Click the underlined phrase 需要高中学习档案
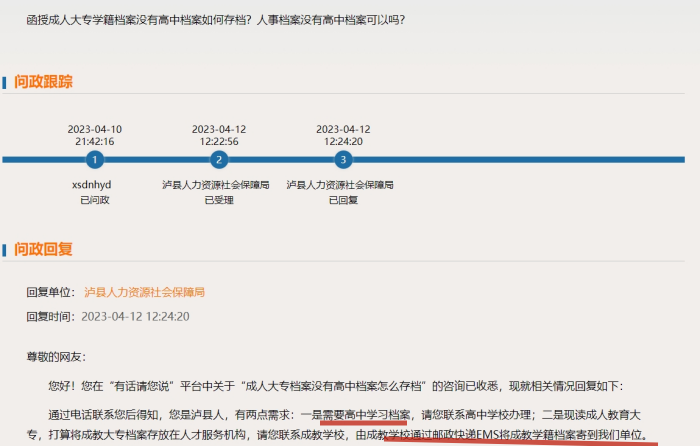700x446 pixels. coord(366,415)
